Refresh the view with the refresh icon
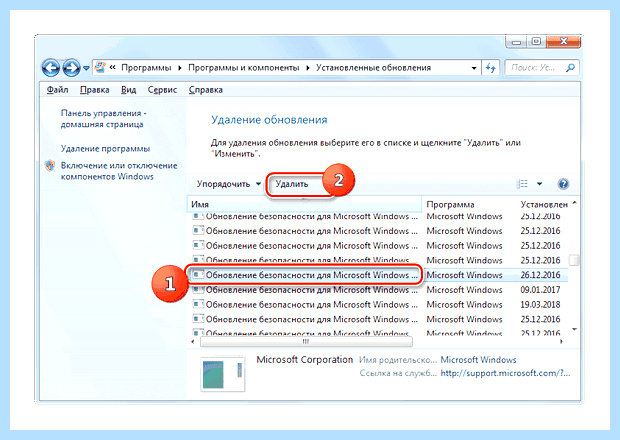The height and width of the screenshot is (440, 620). 491,68
